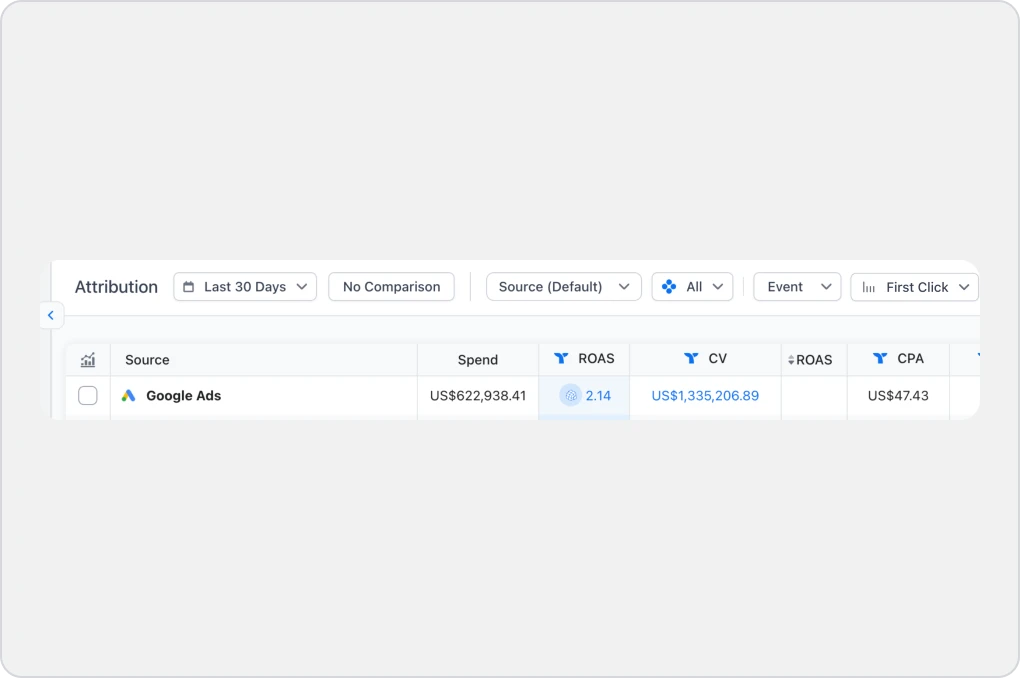Click the pixel icon in CV header

click(691, 358)
